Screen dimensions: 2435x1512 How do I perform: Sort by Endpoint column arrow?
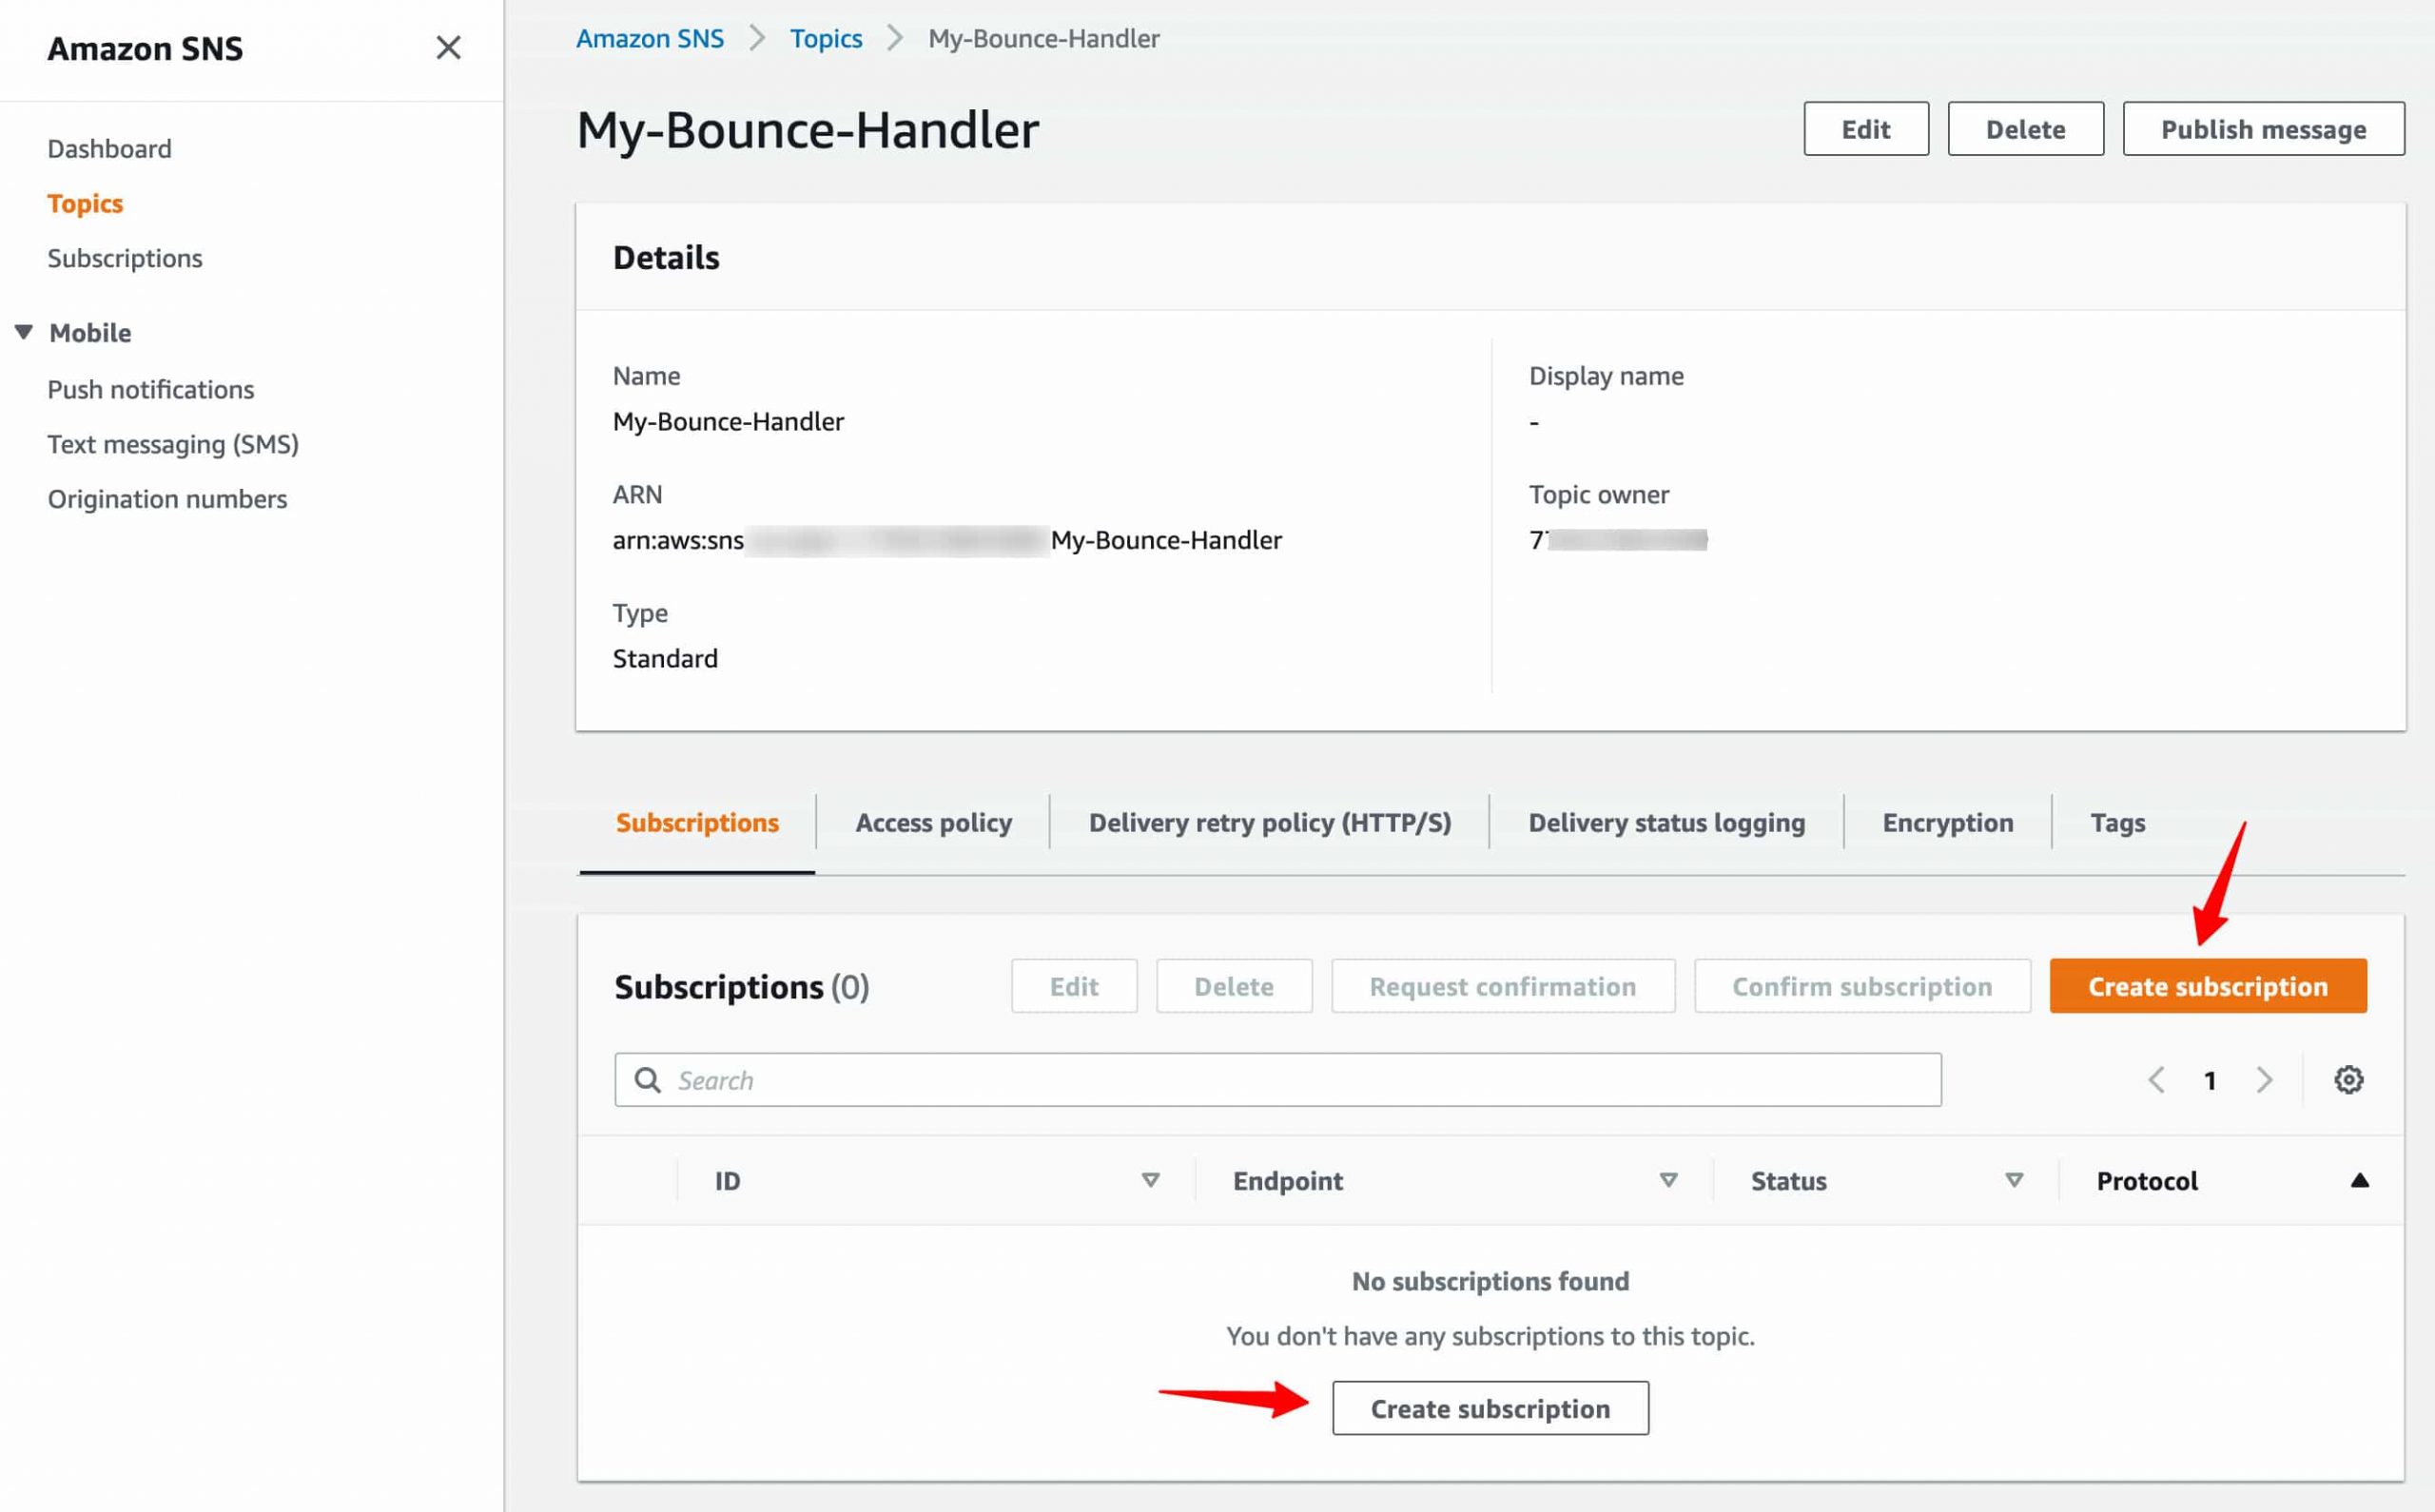1668,1181
